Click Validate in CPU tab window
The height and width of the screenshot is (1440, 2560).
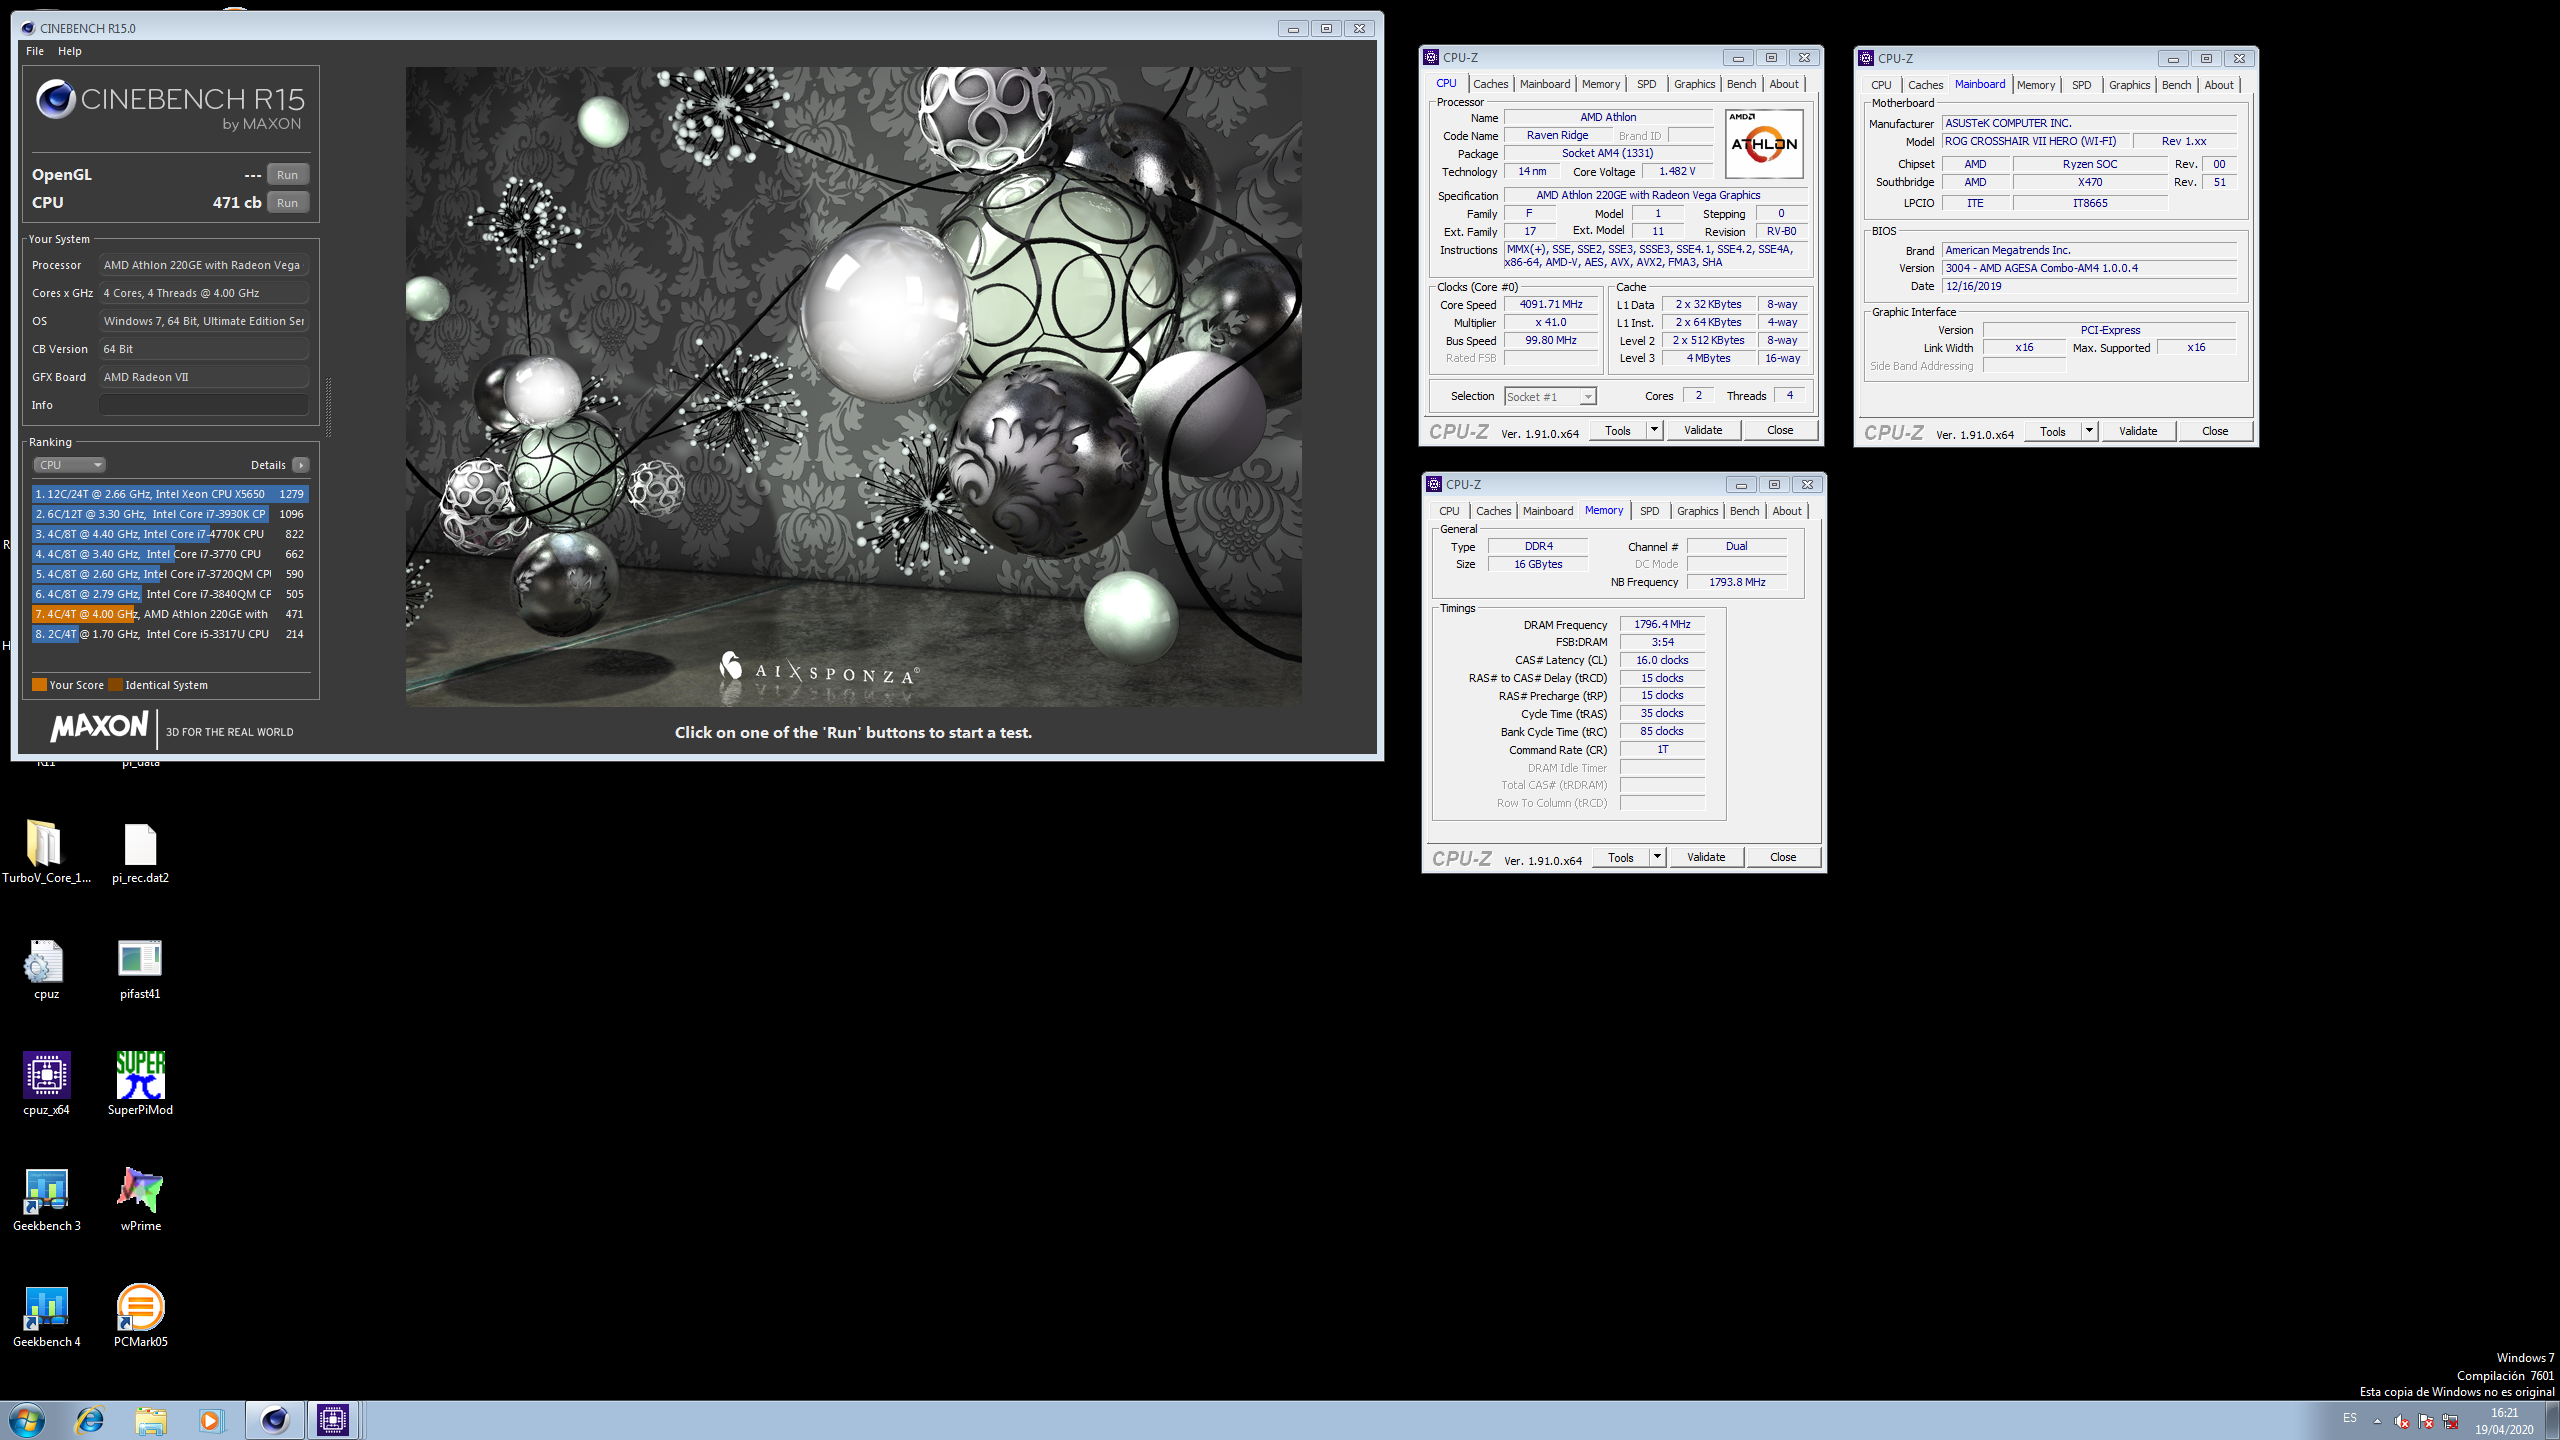point(1703,430)
